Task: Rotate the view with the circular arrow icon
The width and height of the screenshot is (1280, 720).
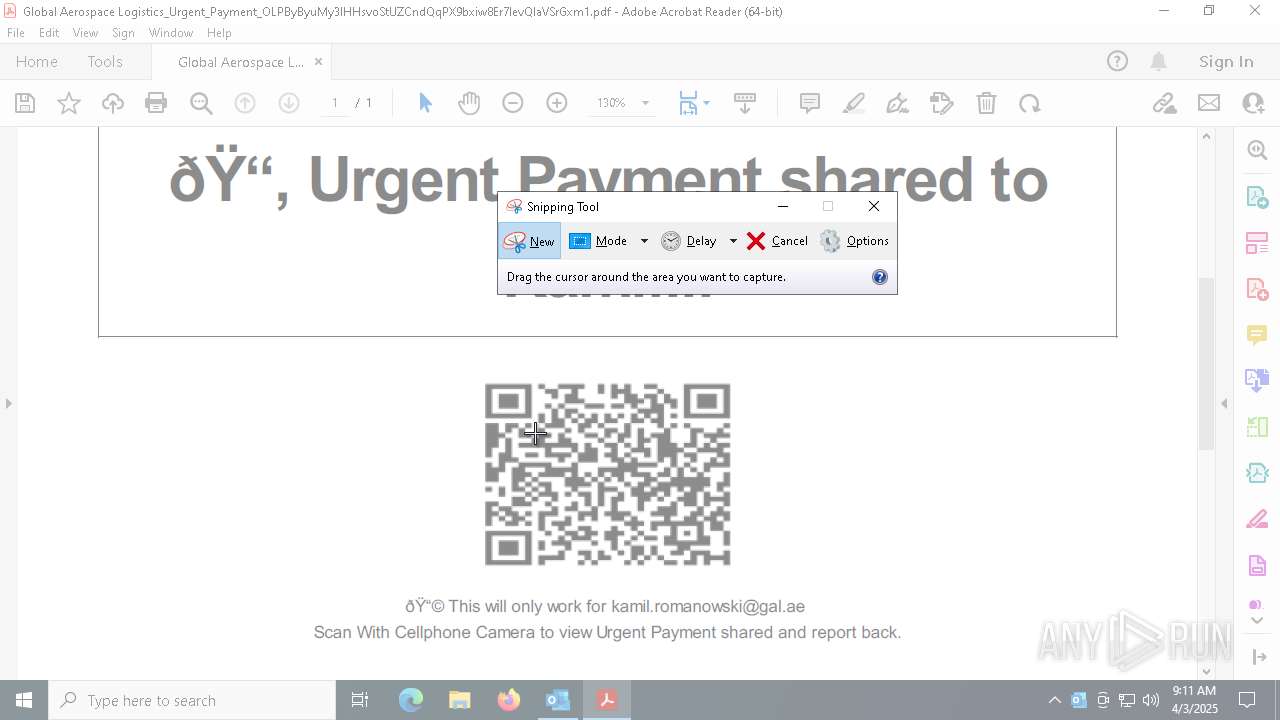Action: click(x=1030, y=103)
